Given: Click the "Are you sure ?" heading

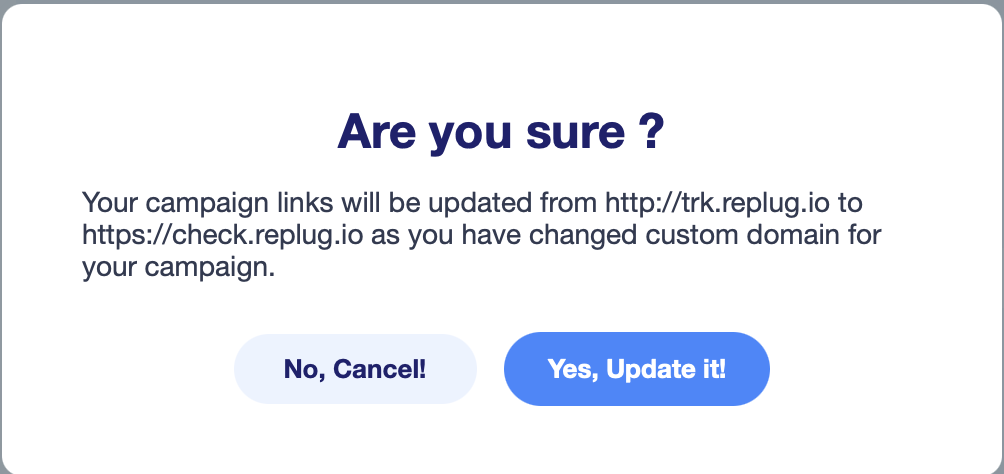Looking at the screenshot, I should (501, 131).
